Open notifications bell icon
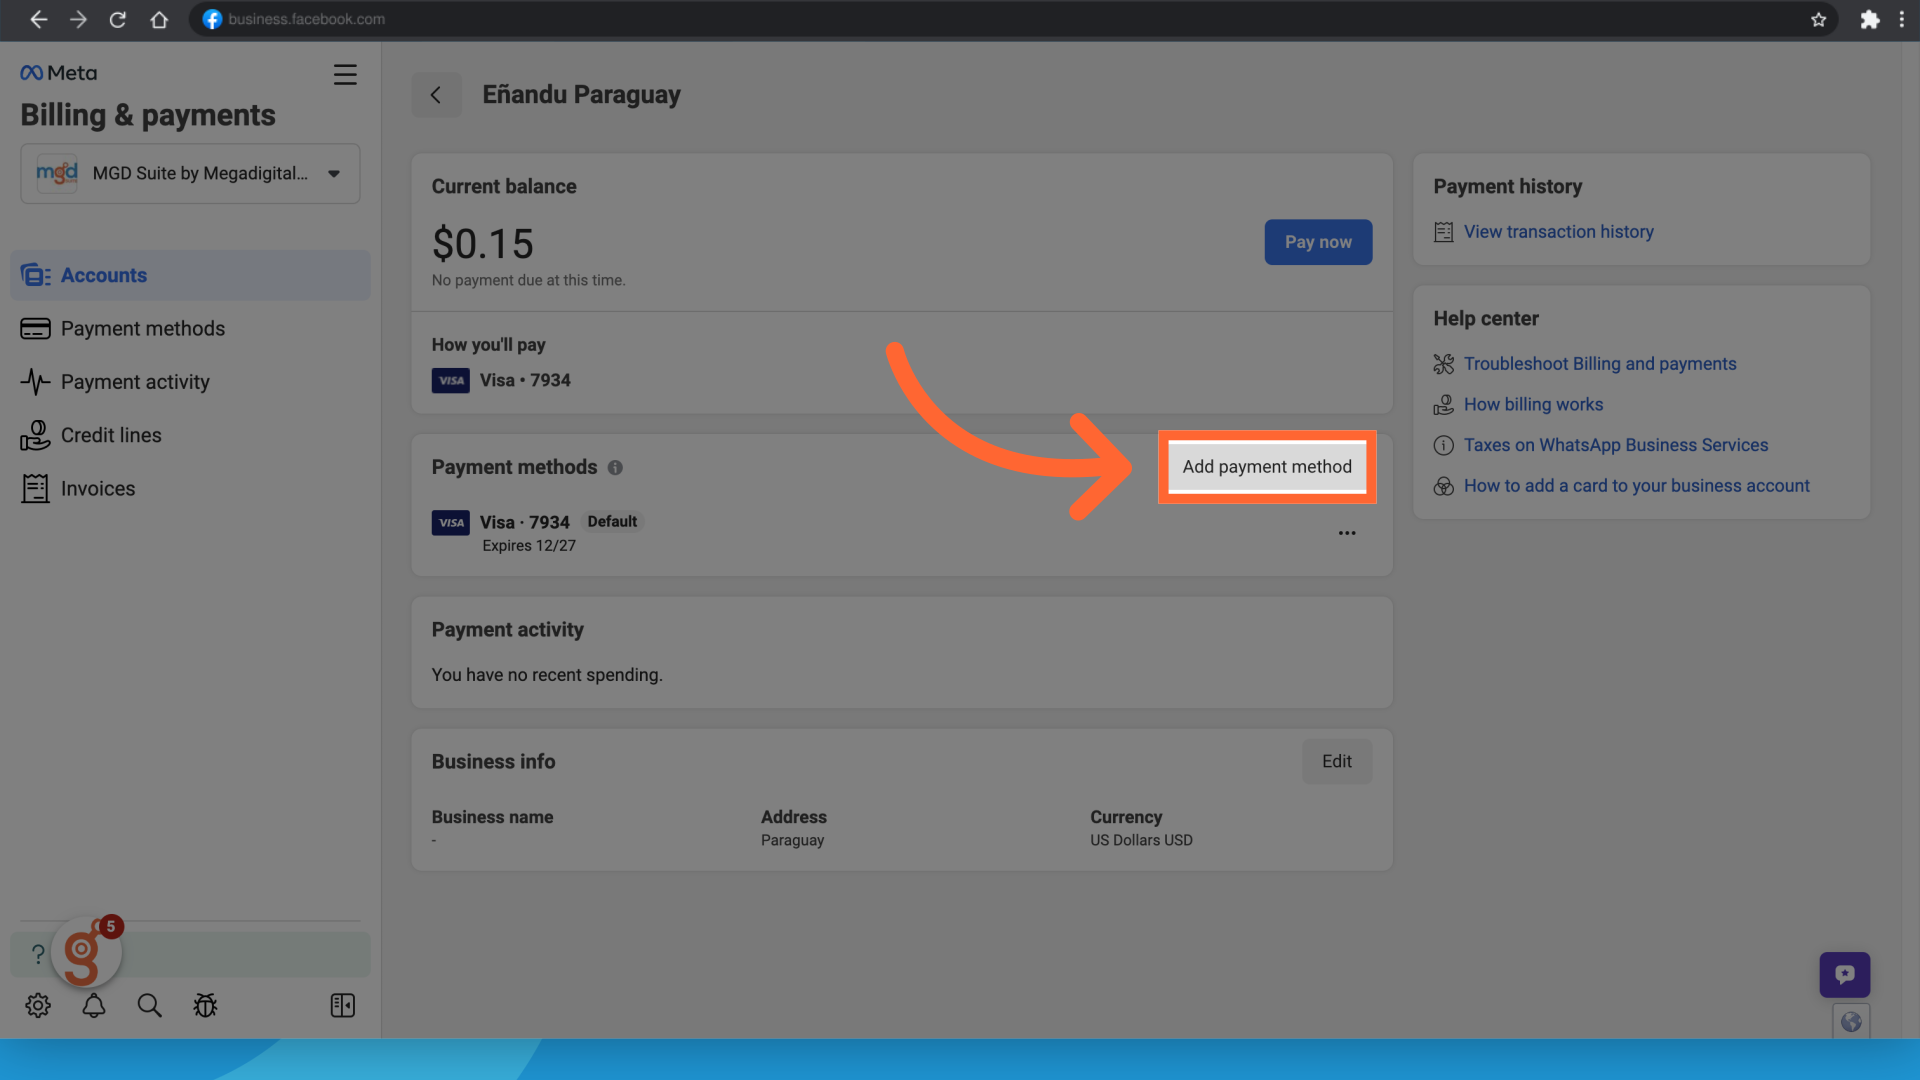Screen dimensions: 1920x1080 point(94,1006)
